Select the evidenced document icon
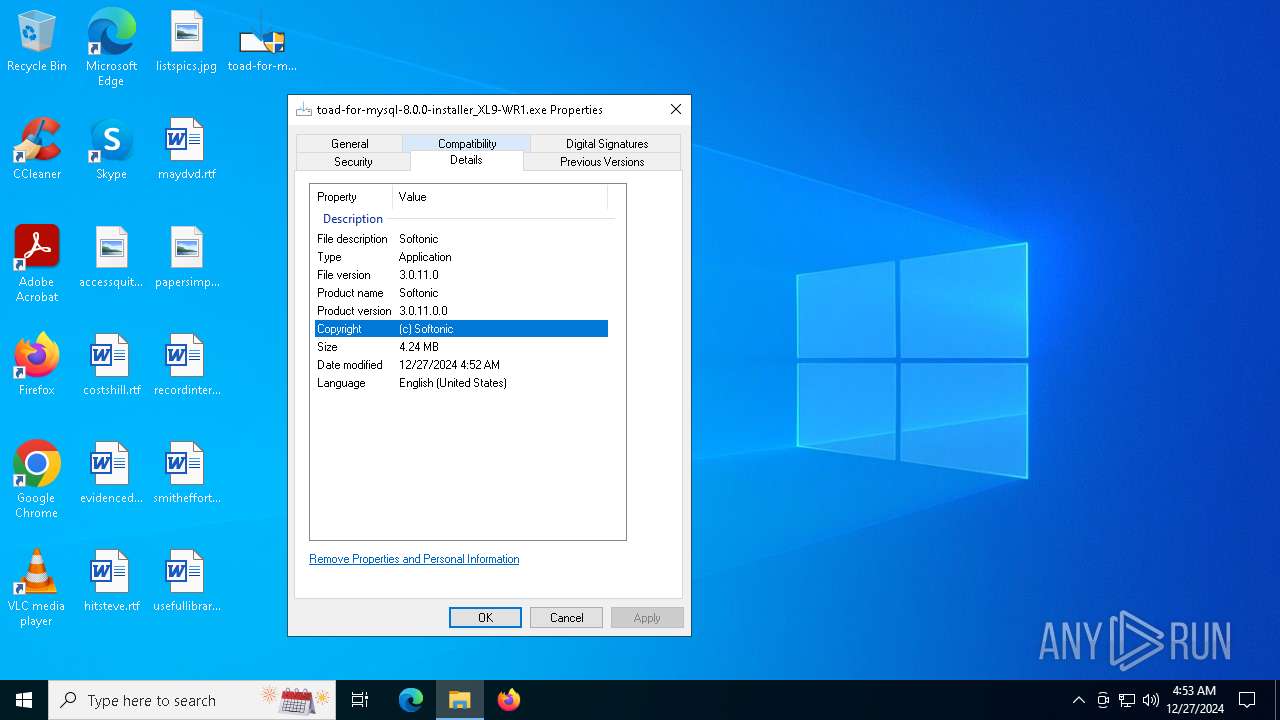The image size is (1280, 720). coord(111,473)
